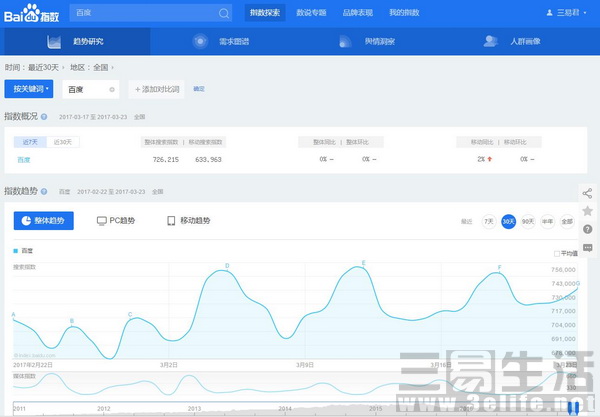Select the 全部 range option
This screenshot has height=417, width=600.
[x=567, y=222]
